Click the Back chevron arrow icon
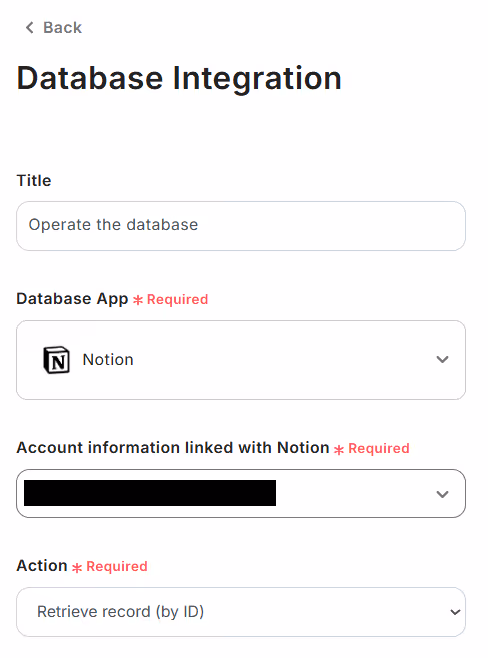 click(x=29, y=28)
